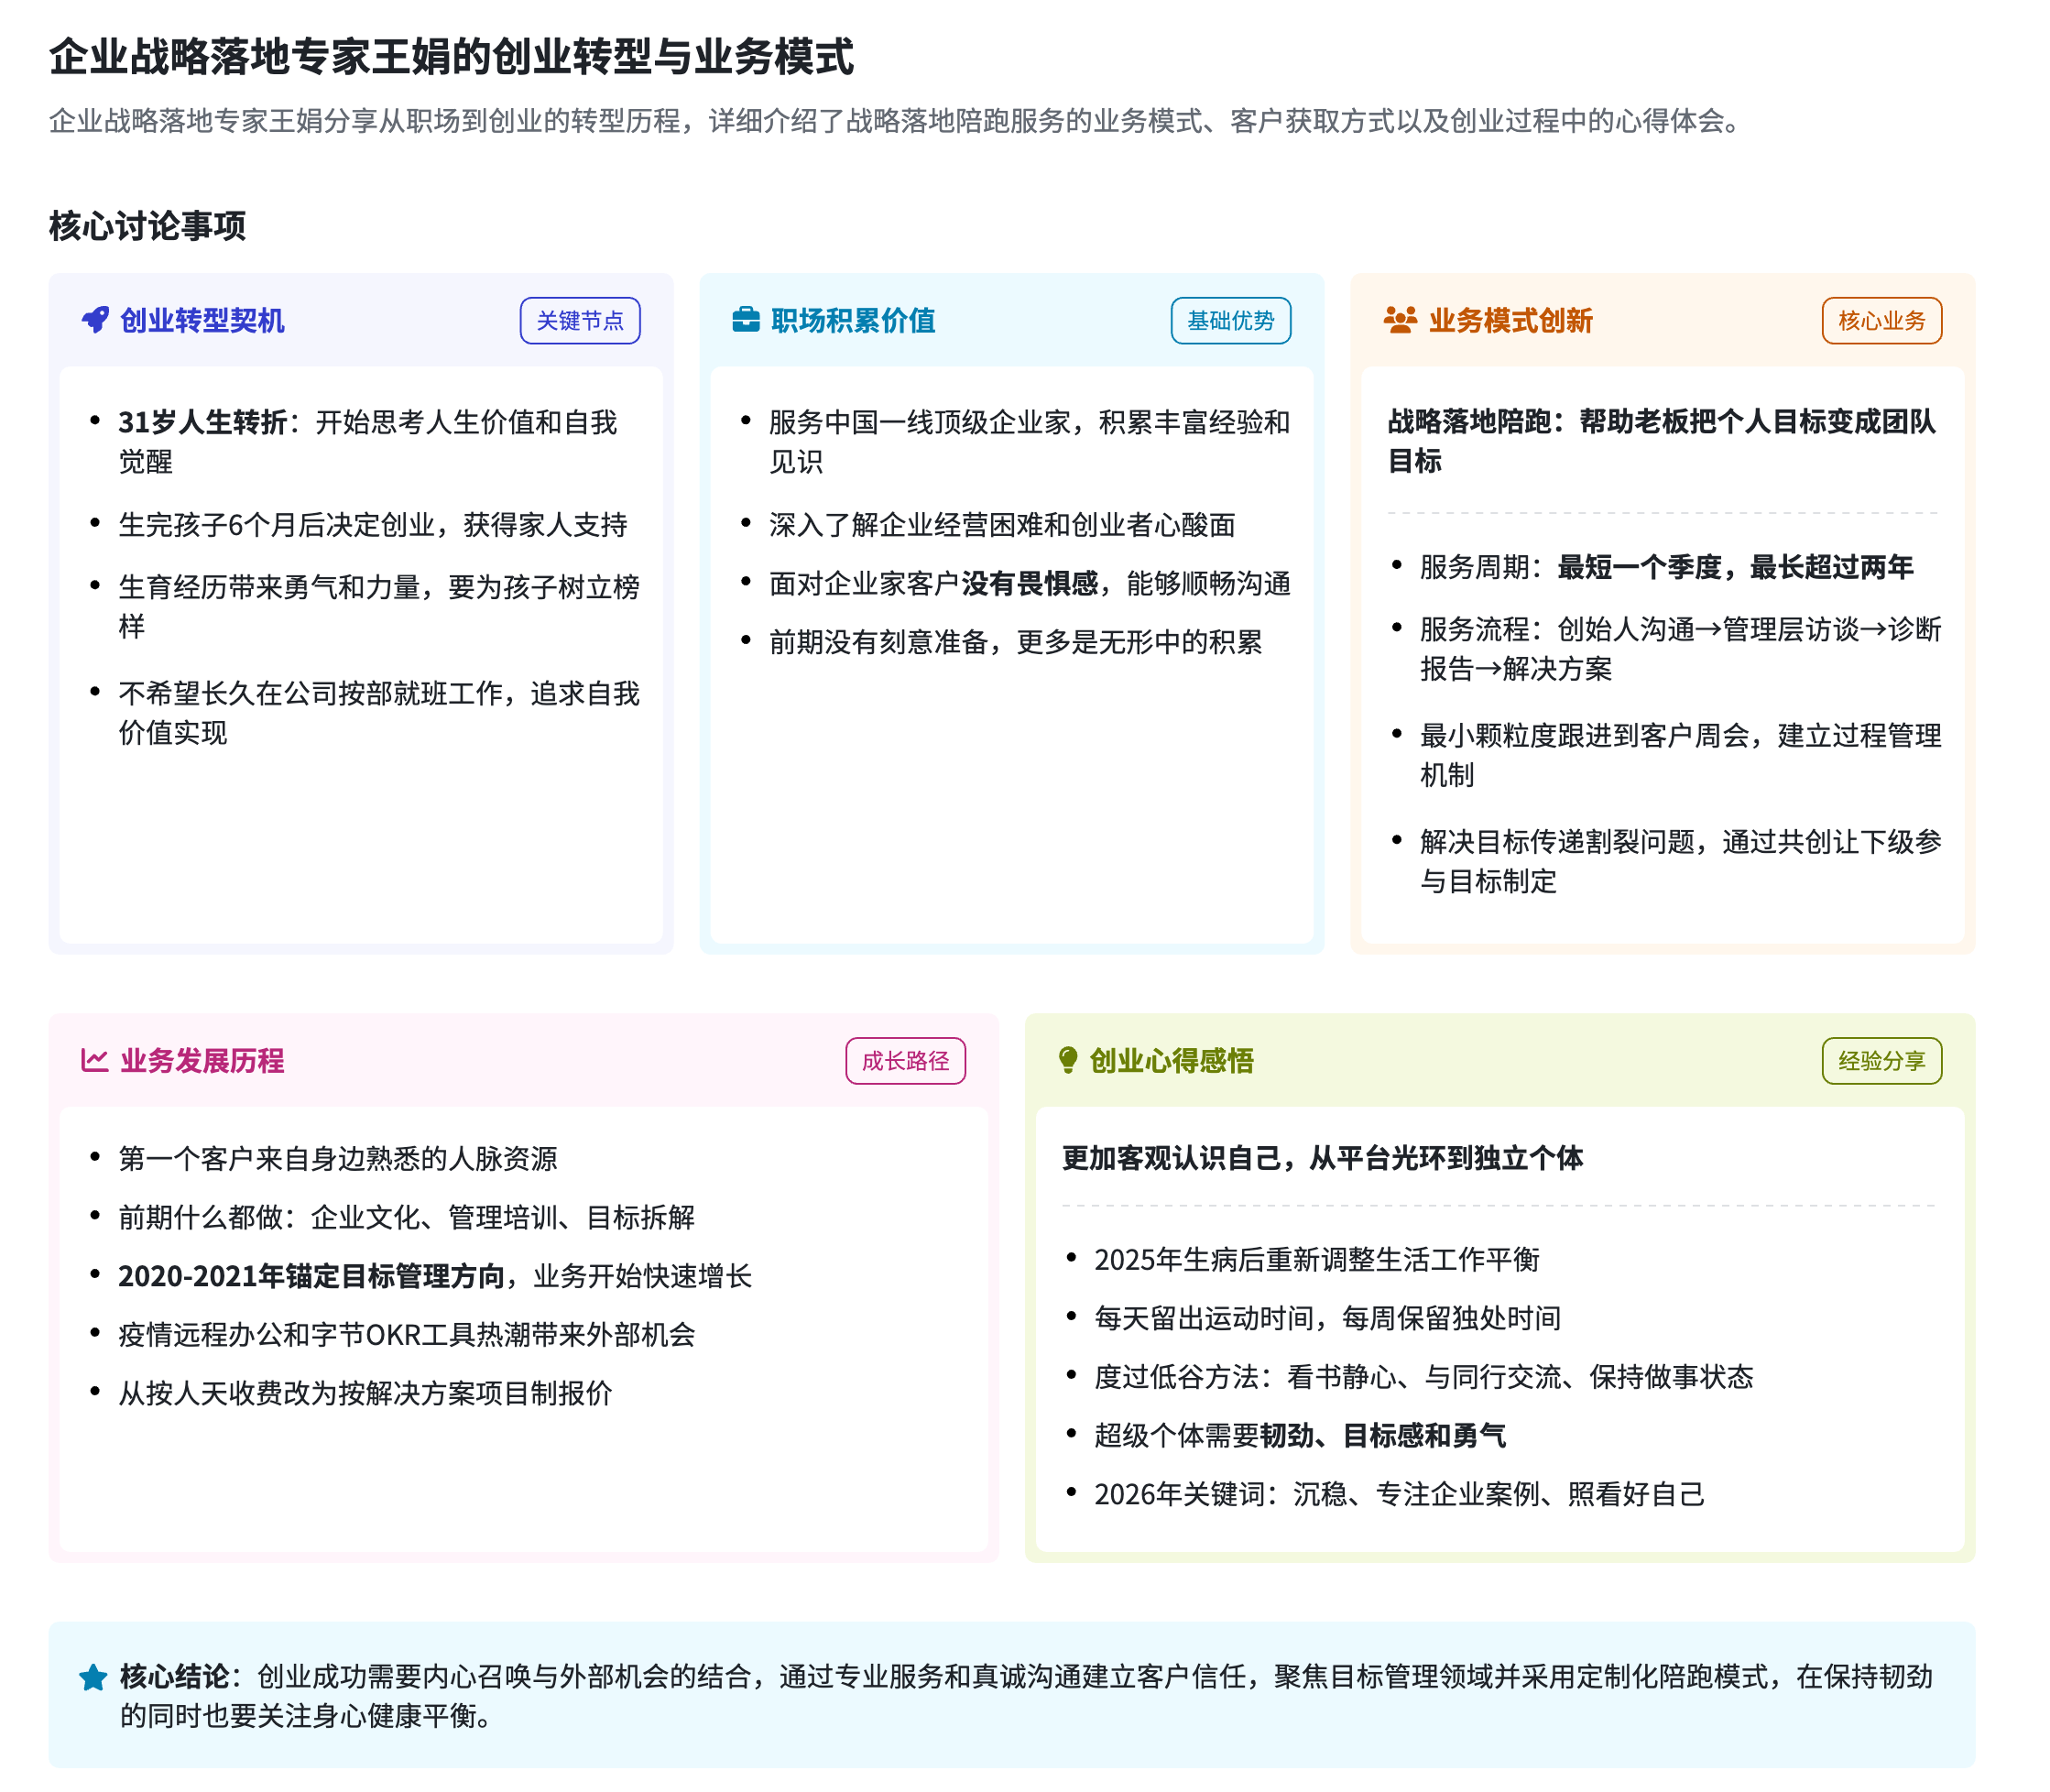Click the 成长路径 pink tag
Image resolution: width=2050 pixels, height=1792 pixels.
(904, 1060)
